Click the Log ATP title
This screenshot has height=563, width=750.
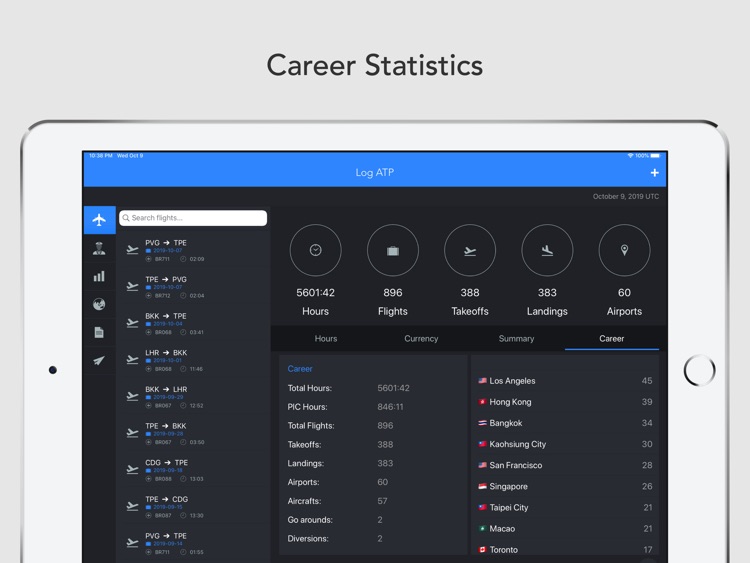(375, 173)
